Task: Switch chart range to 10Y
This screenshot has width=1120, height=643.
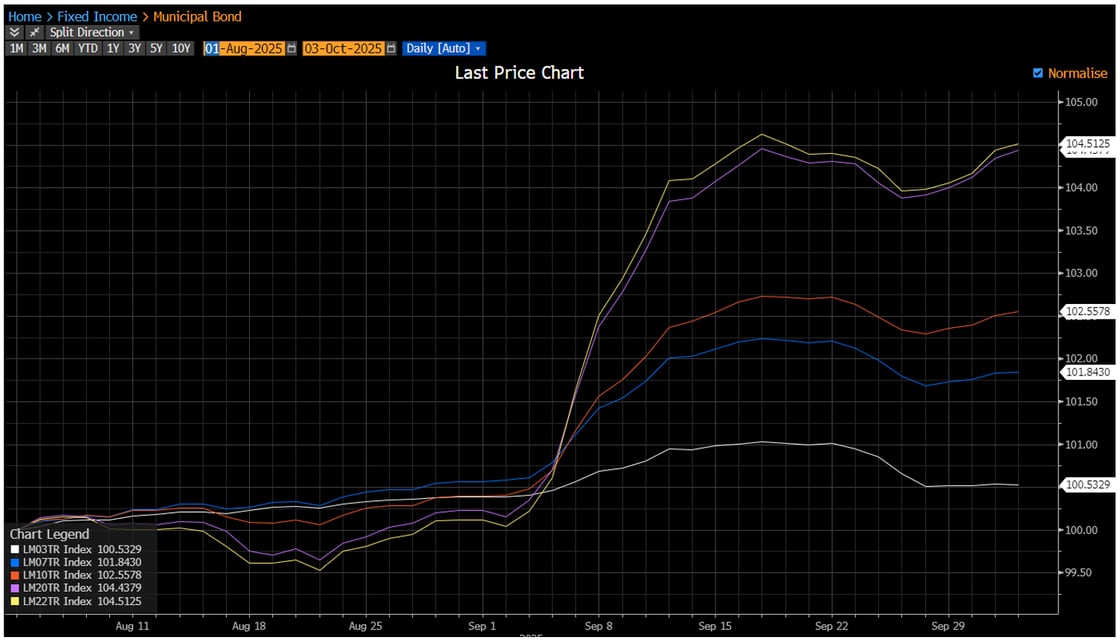Action: (181, 47)
